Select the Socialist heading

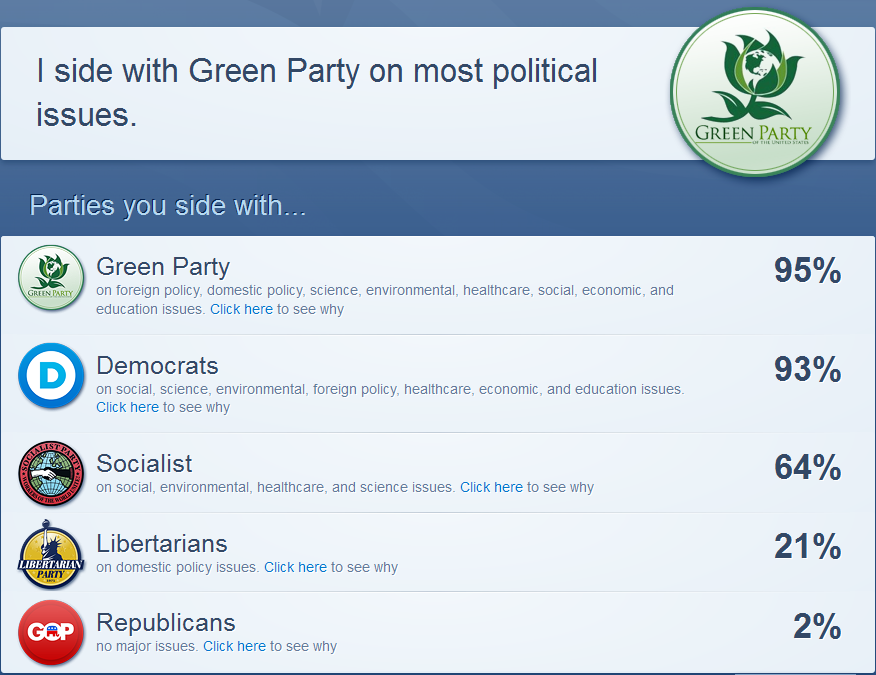[x=144, y=464]
